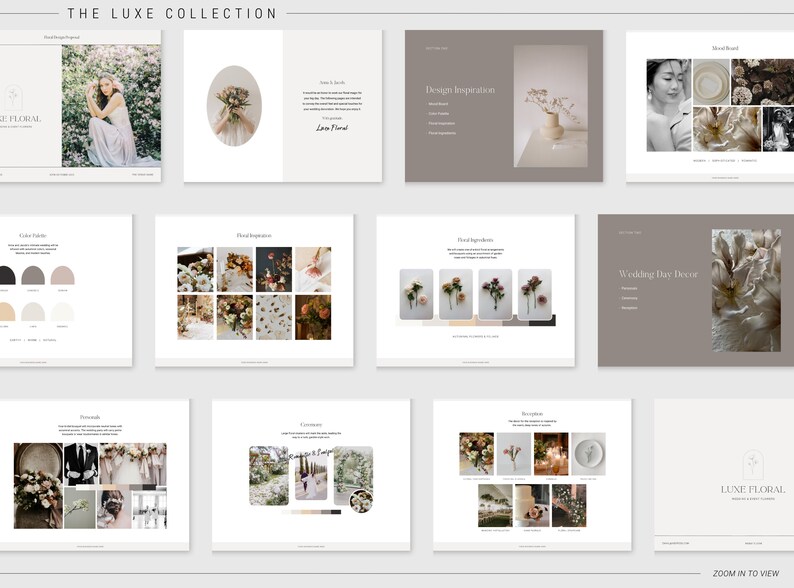Click circular flower photo on Ceremony slide
Image resolution: width=794 pixels, height=588 pixels.
point(362,500)
